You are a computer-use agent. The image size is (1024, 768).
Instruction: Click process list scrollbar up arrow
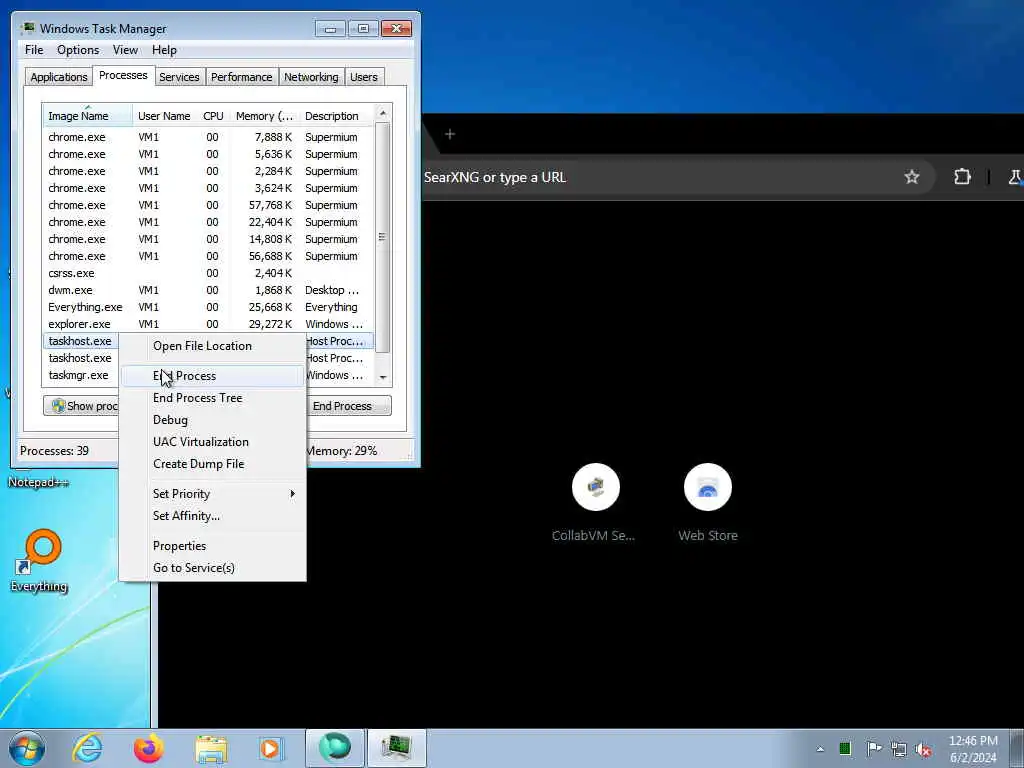coord(383,114)
